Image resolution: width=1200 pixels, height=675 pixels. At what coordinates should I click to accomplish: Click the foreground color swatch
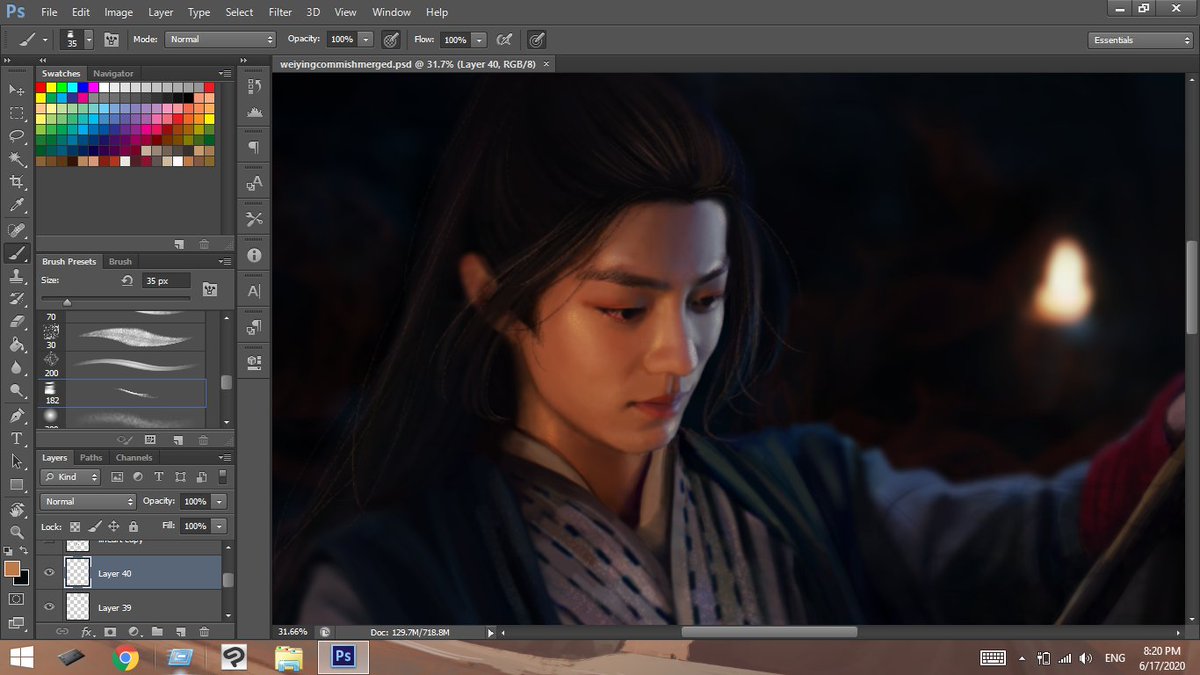[x=12, y=568]
